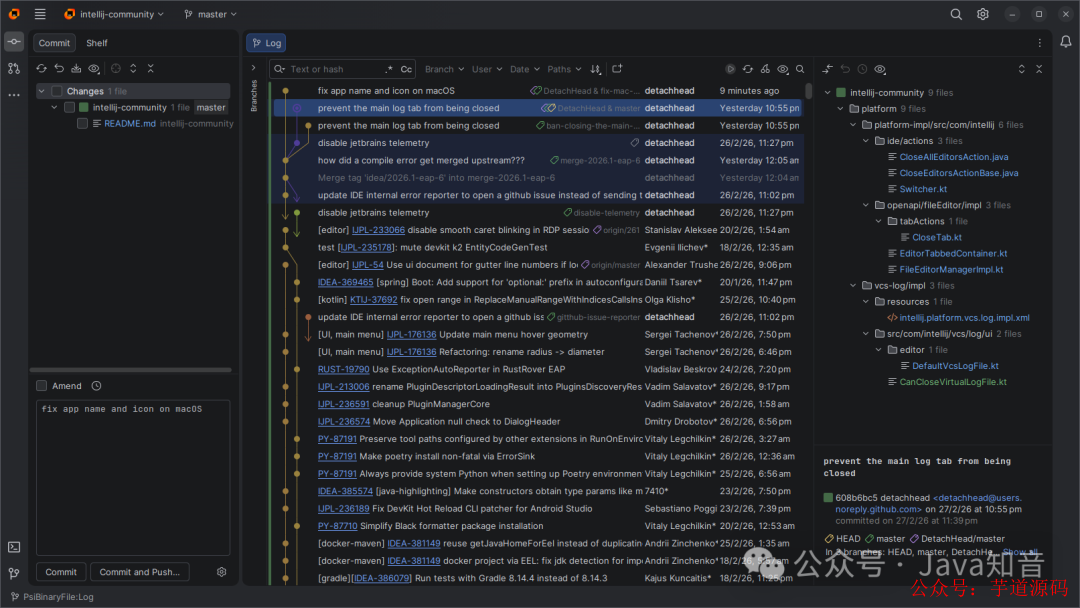Open new log tab icon

617,69
